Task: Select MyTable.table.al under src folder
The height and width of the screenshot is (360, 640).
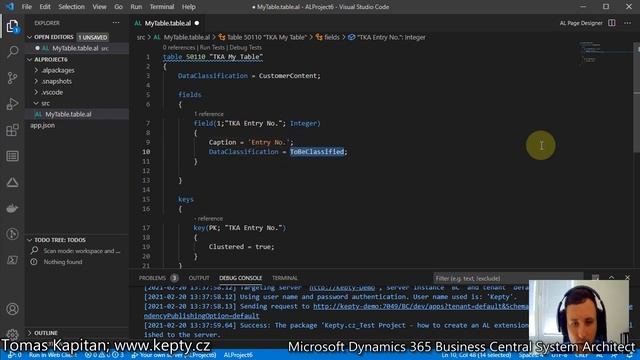Action: (x=78, y=114)
